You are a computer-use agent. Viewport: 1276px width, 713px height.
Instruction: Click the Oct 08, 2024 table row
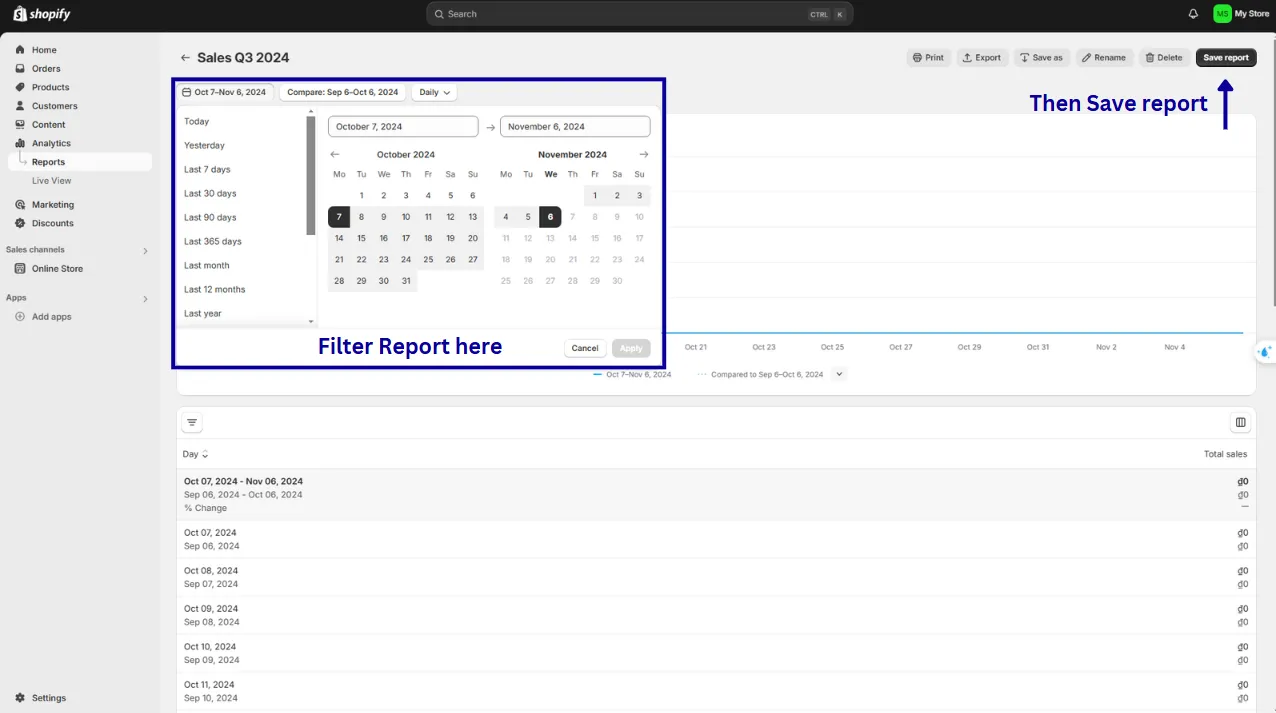(716, 577)
